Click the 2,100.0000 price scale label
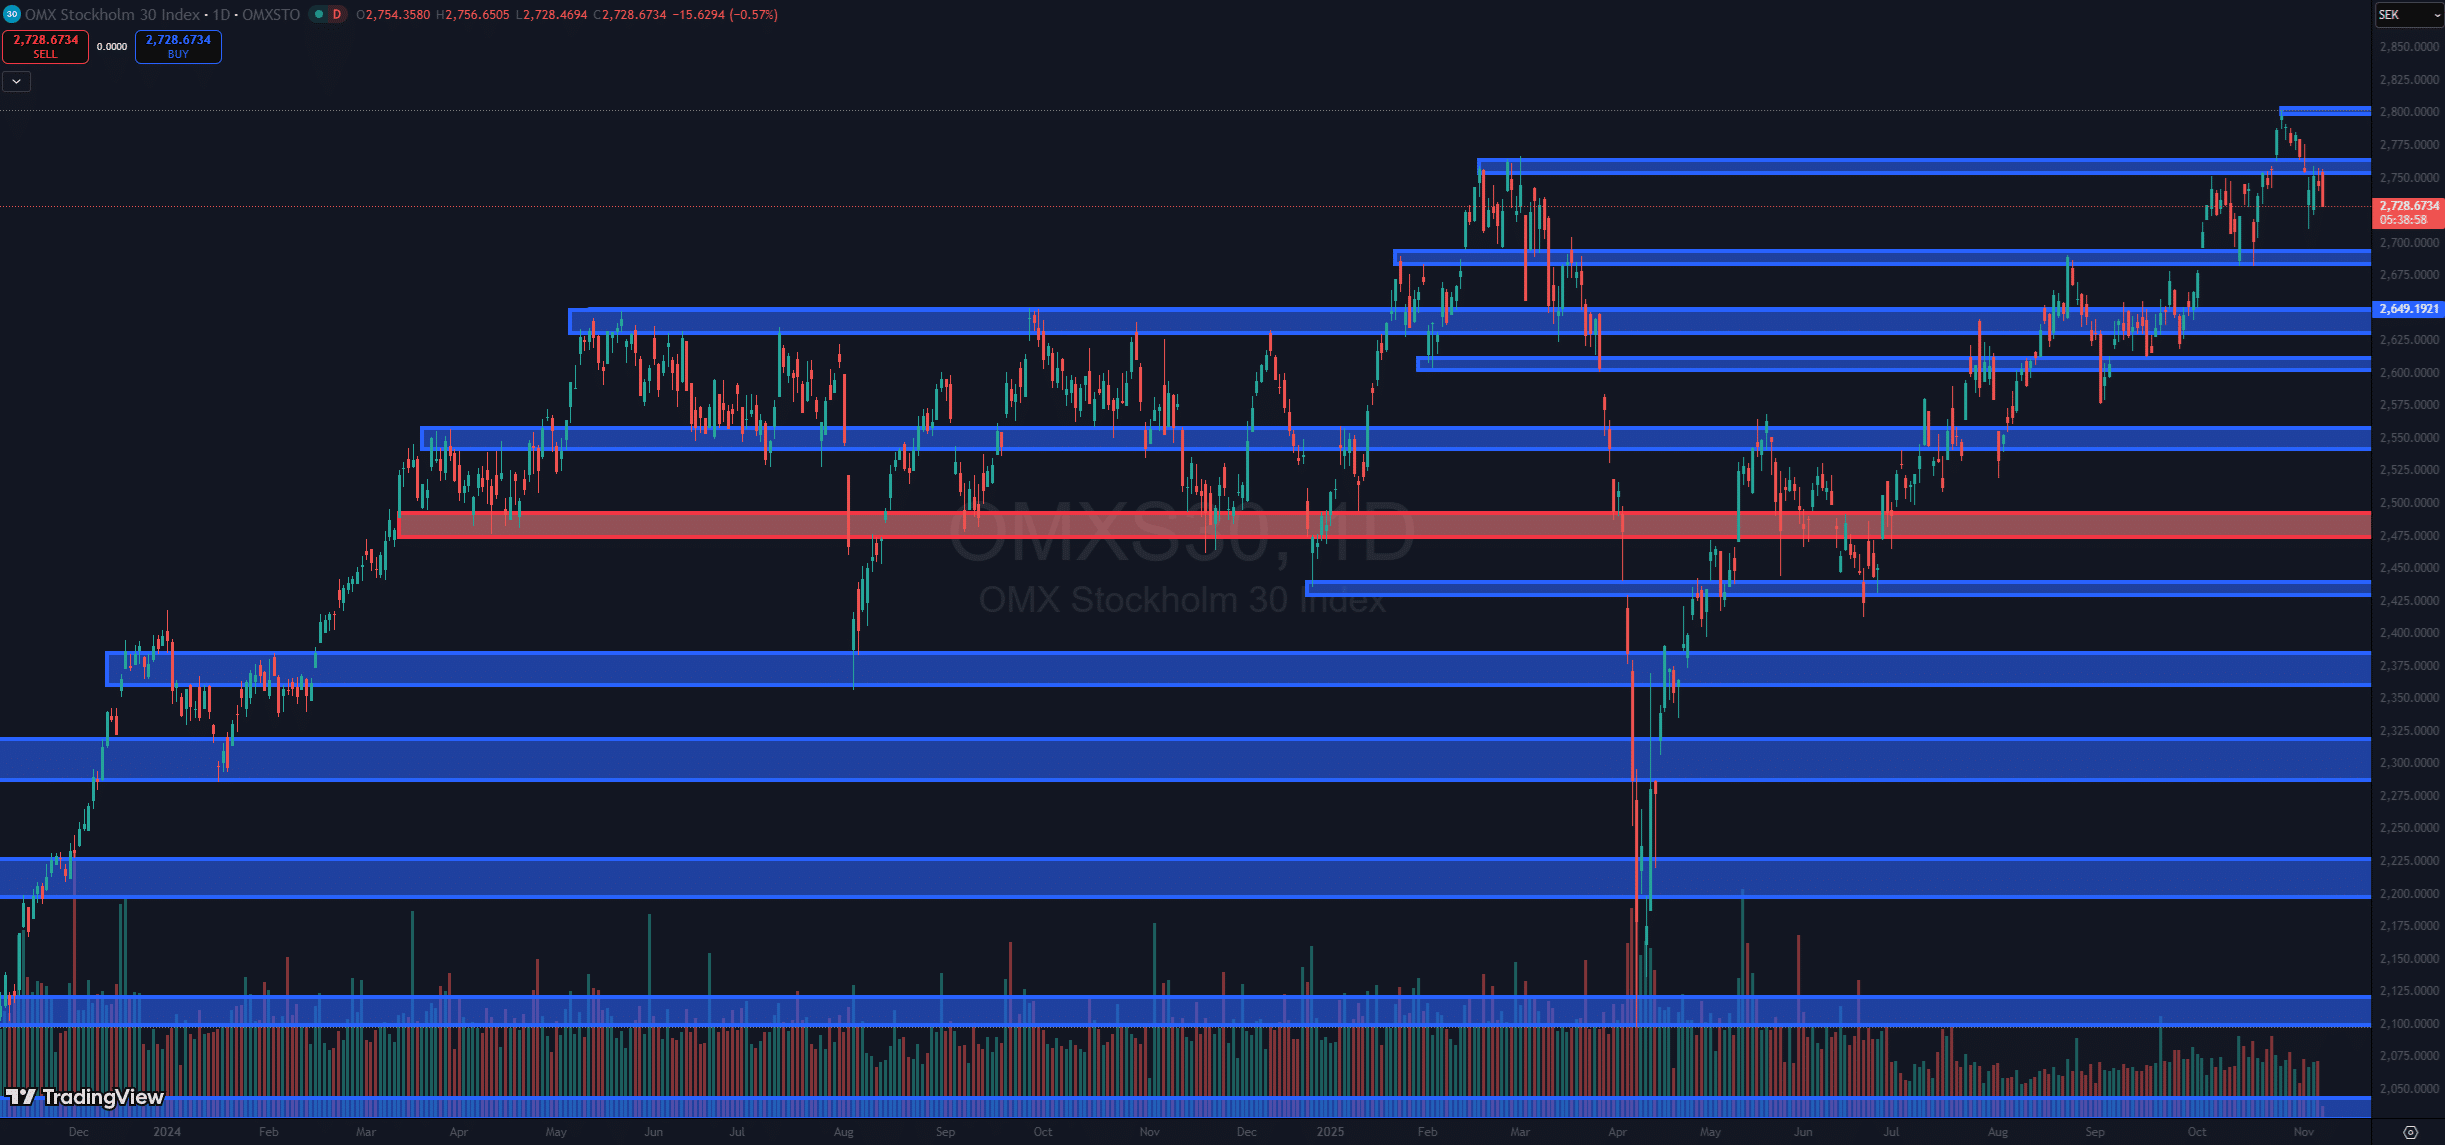 coord(2409,1024)
